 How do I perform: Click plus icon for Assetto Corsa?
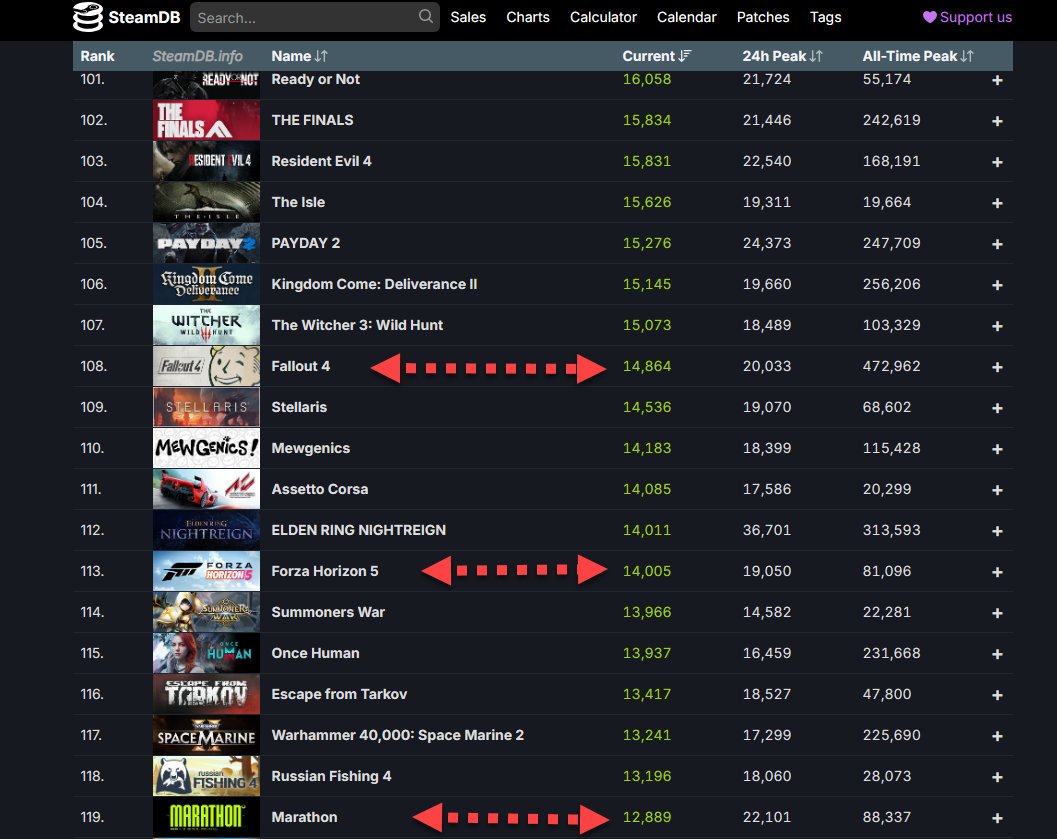pyautogui.click(x=997, y=491)
